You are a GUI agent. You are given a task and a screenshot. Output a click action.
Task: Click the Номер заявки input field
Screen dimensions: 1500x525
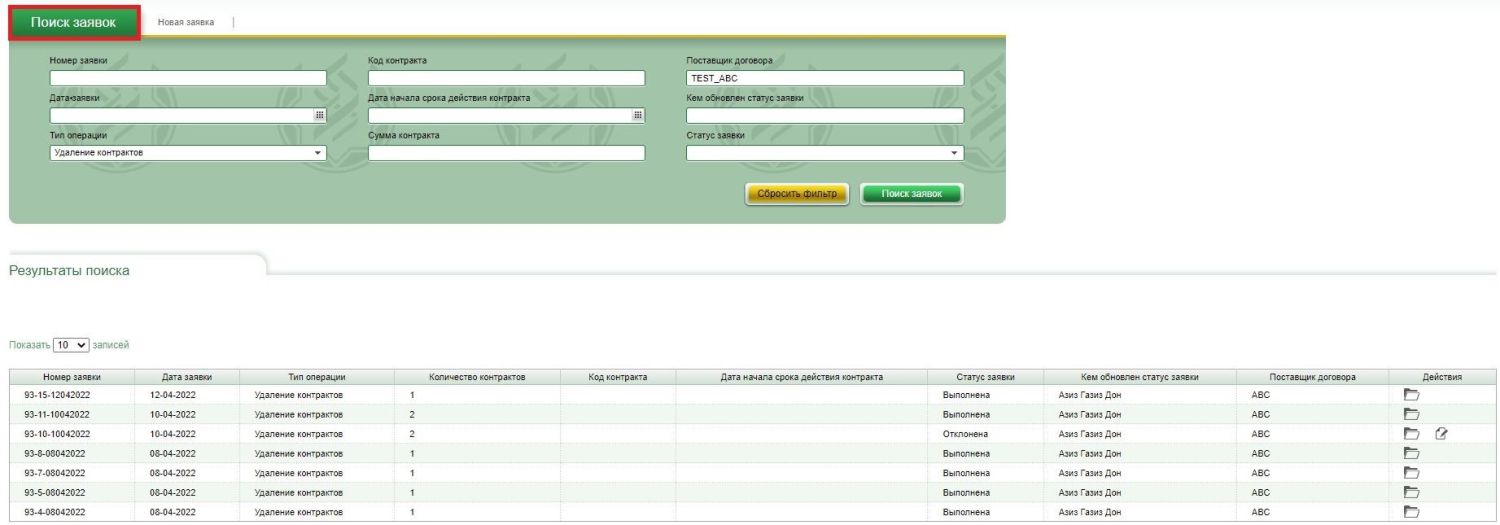click(x=188, y=78)
